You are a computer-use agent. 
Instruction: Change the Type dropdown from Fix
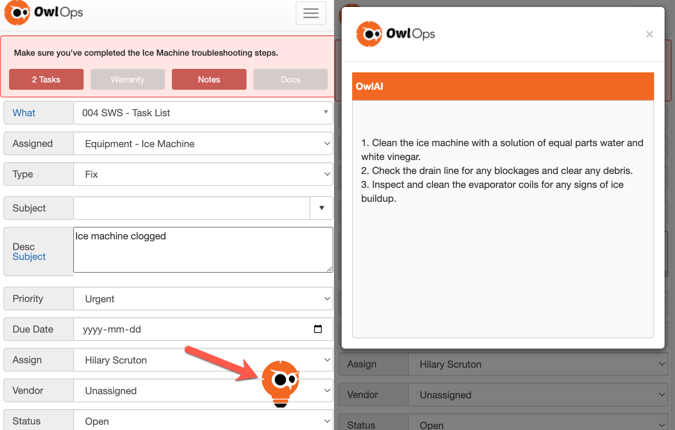click(x=203, y=174)
